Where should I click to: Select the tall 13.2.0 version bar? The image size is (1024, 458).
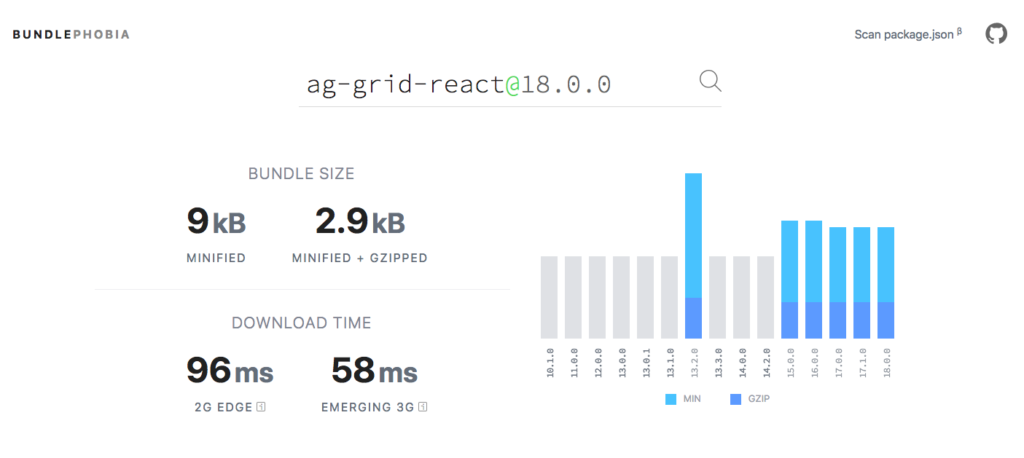click(694, 255)
